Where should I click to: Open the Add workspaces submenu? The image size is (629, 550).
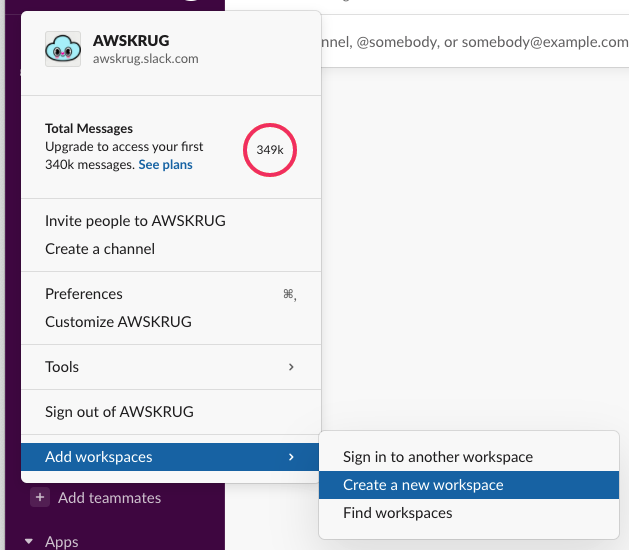pos(171,457)
